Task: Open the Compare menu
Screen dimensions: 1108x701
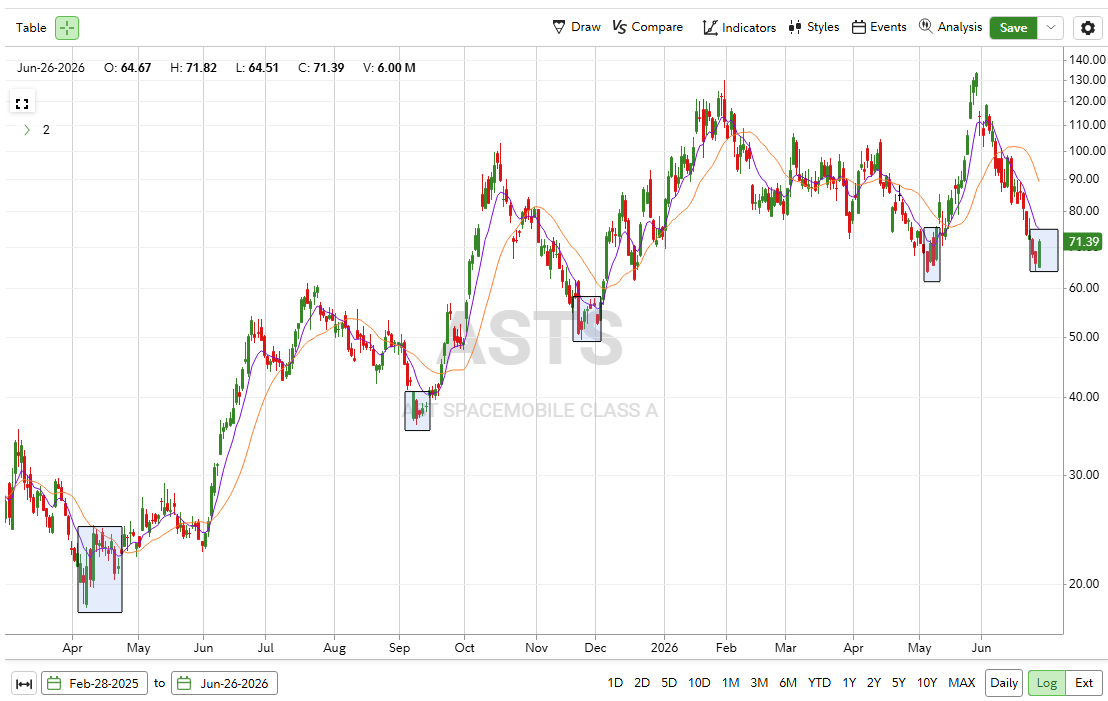Action: click(648, 27)
